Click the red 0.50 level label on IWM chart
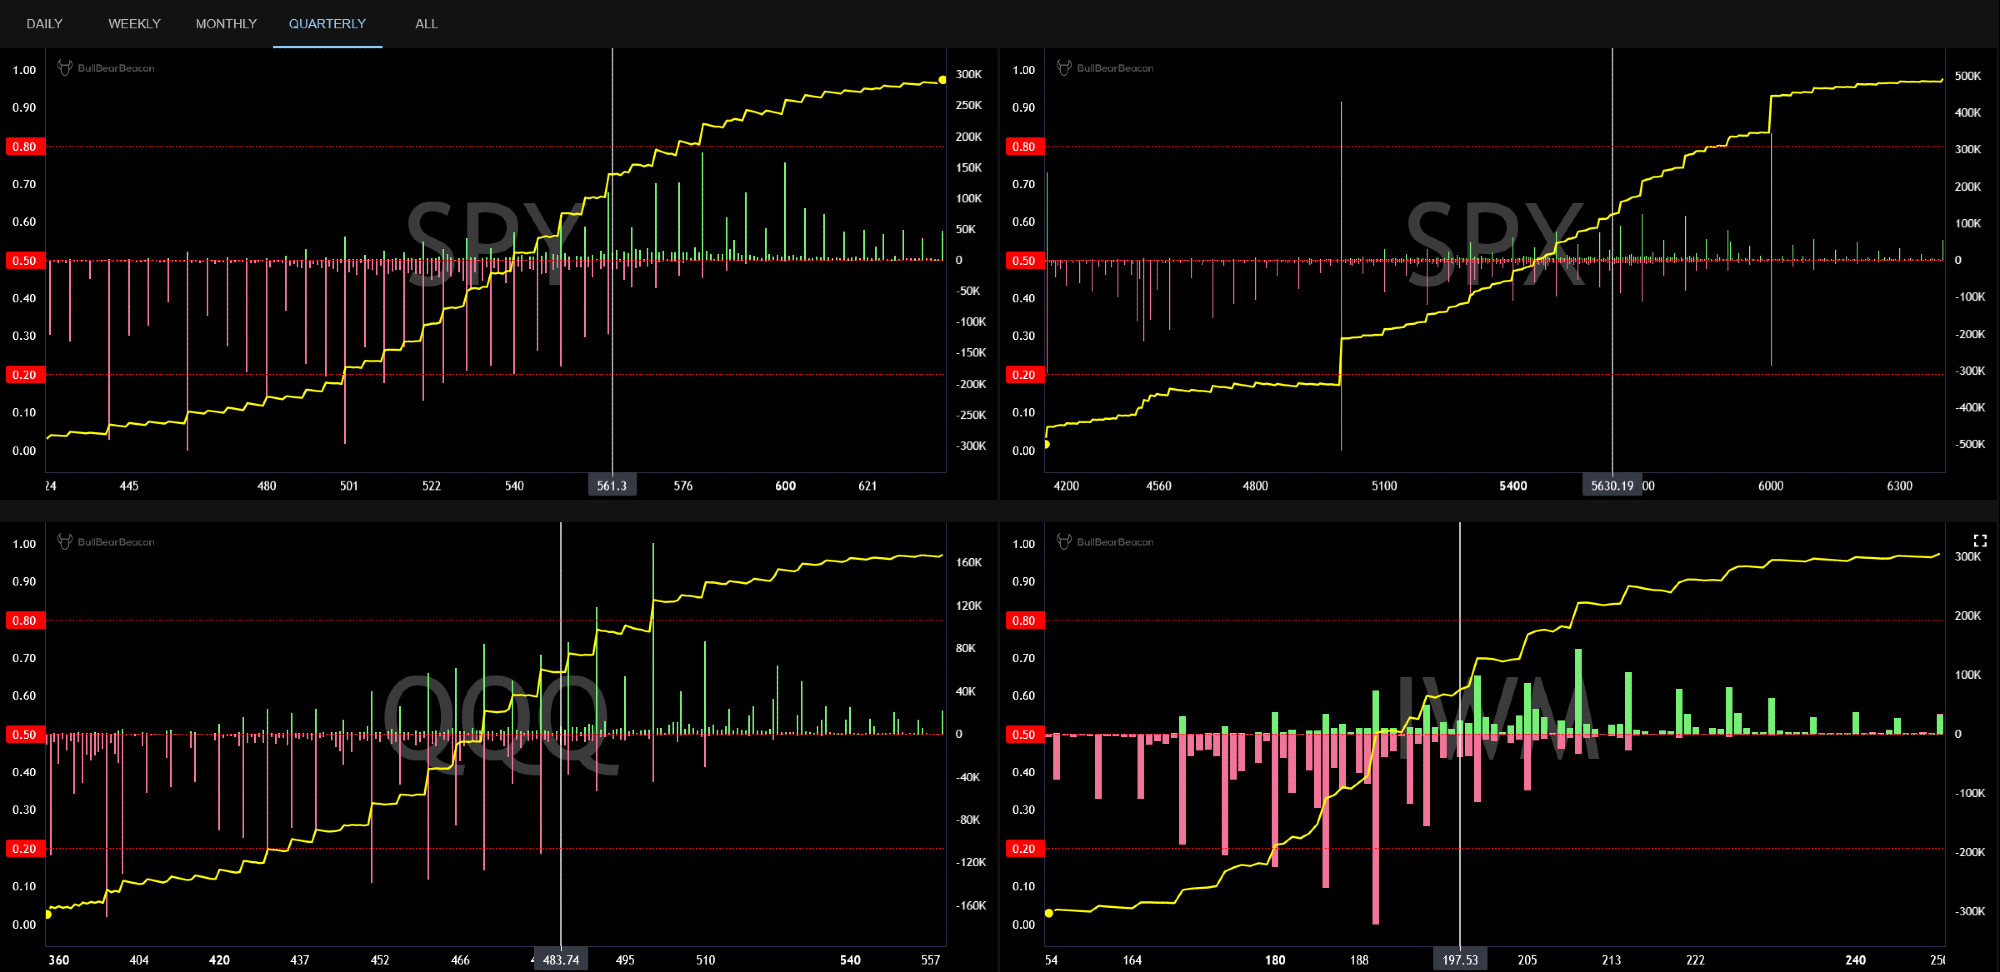The image size is (2000, 972). (1024, 734)
